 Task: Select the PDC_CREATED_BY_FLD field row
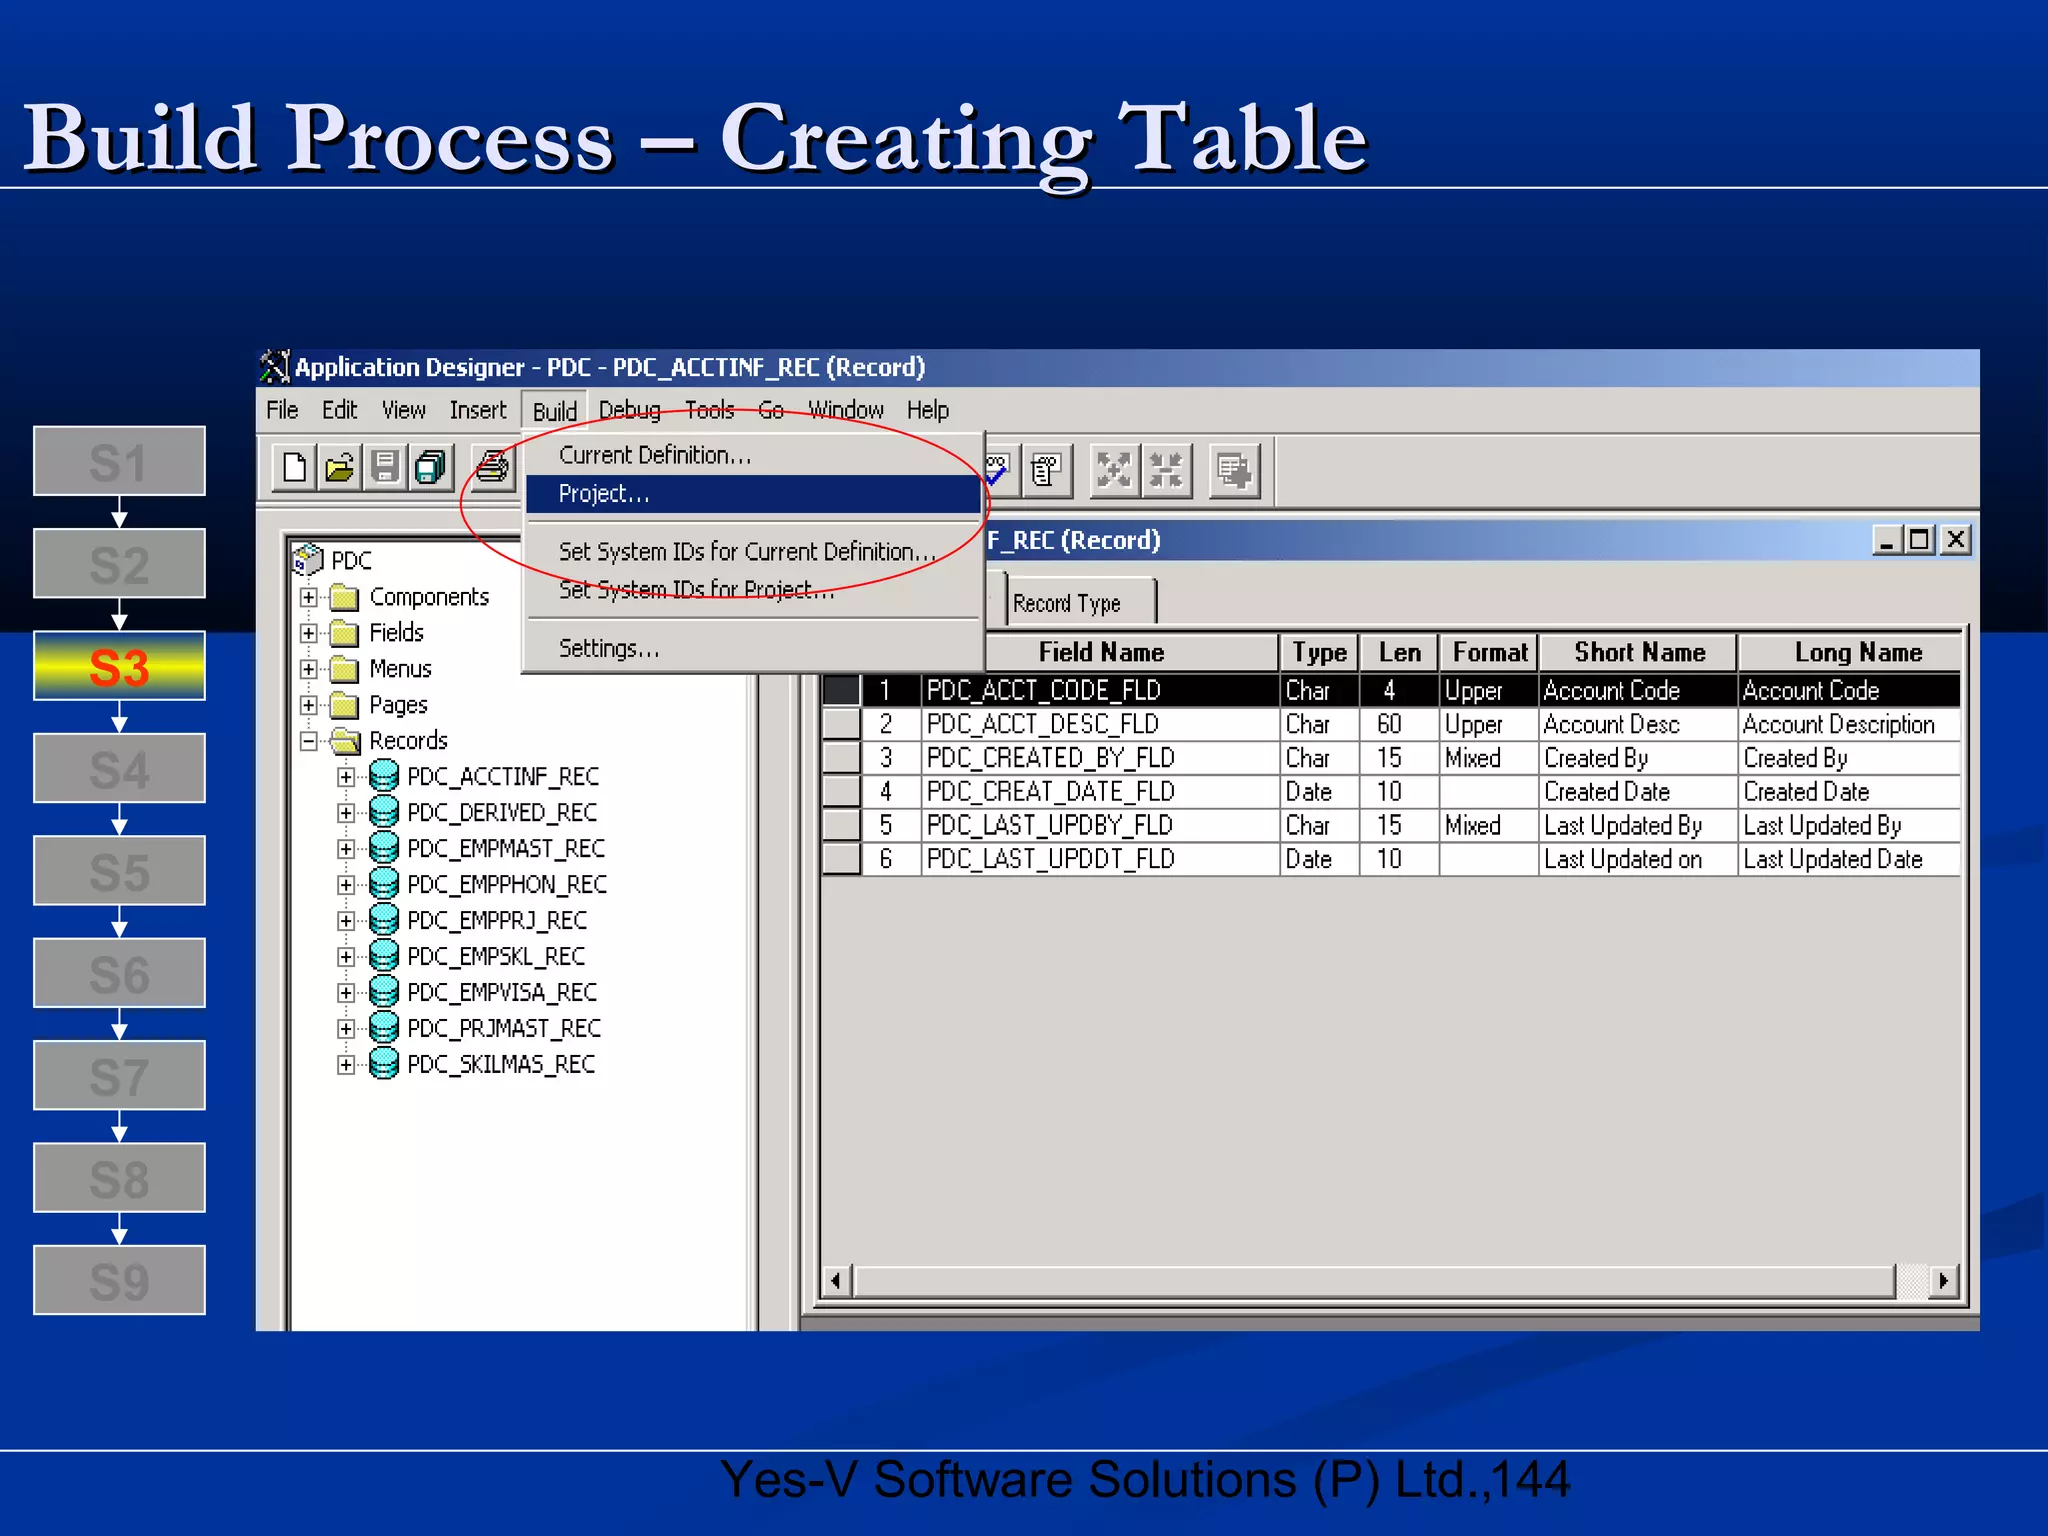(1390, 758)
